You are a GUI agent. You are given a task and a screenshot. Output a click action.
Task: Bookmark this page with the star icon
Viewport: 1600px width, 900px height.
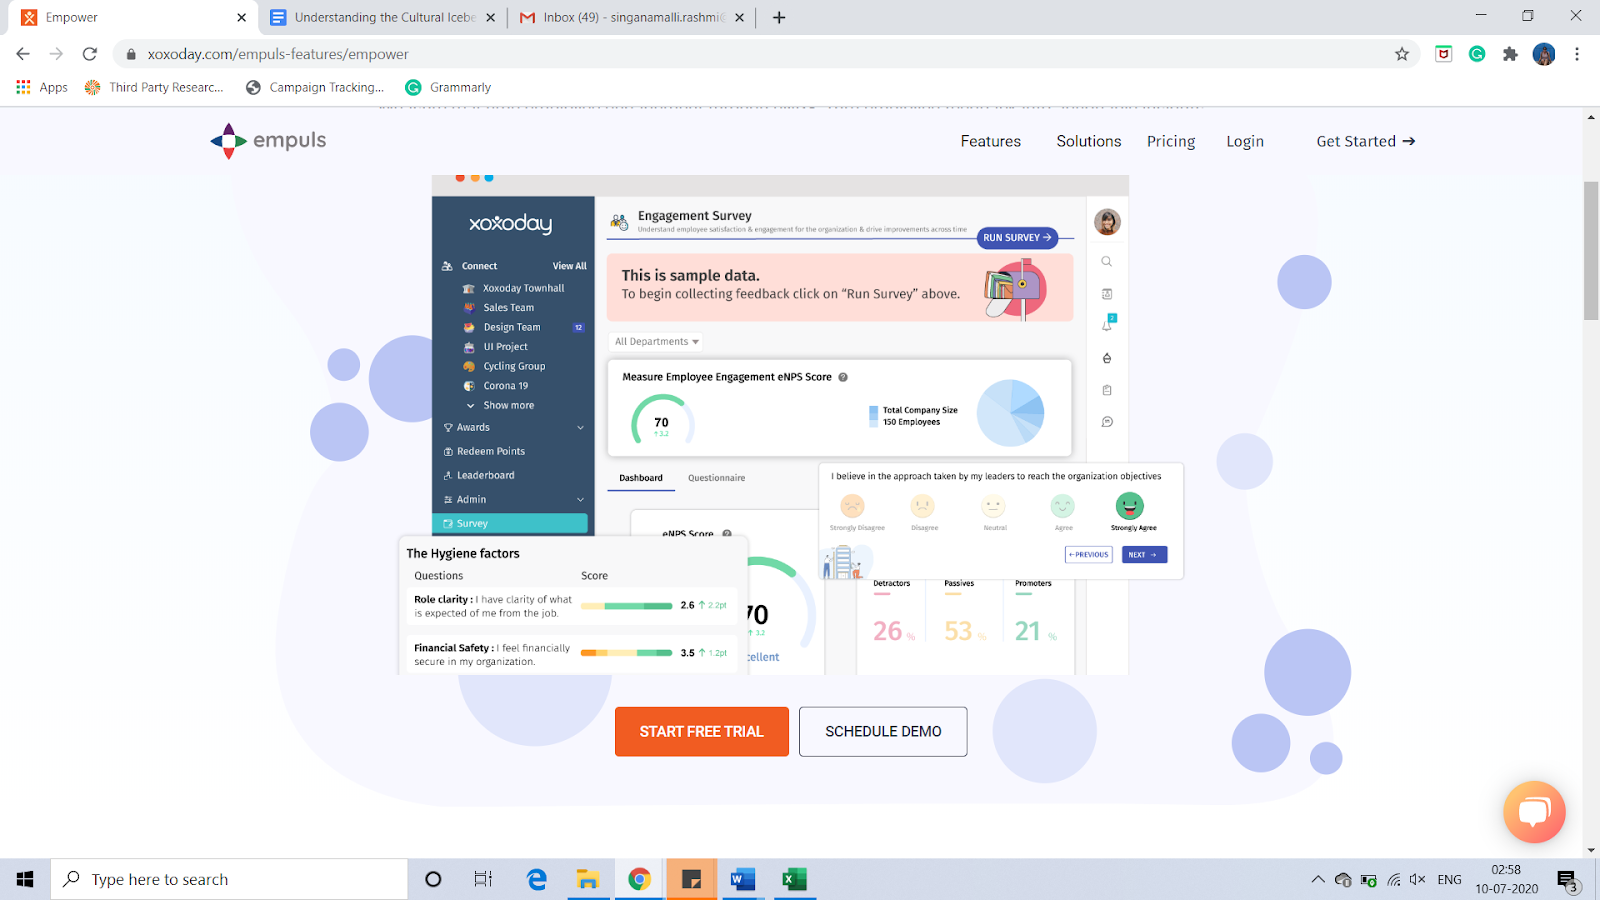[1402, 54]
